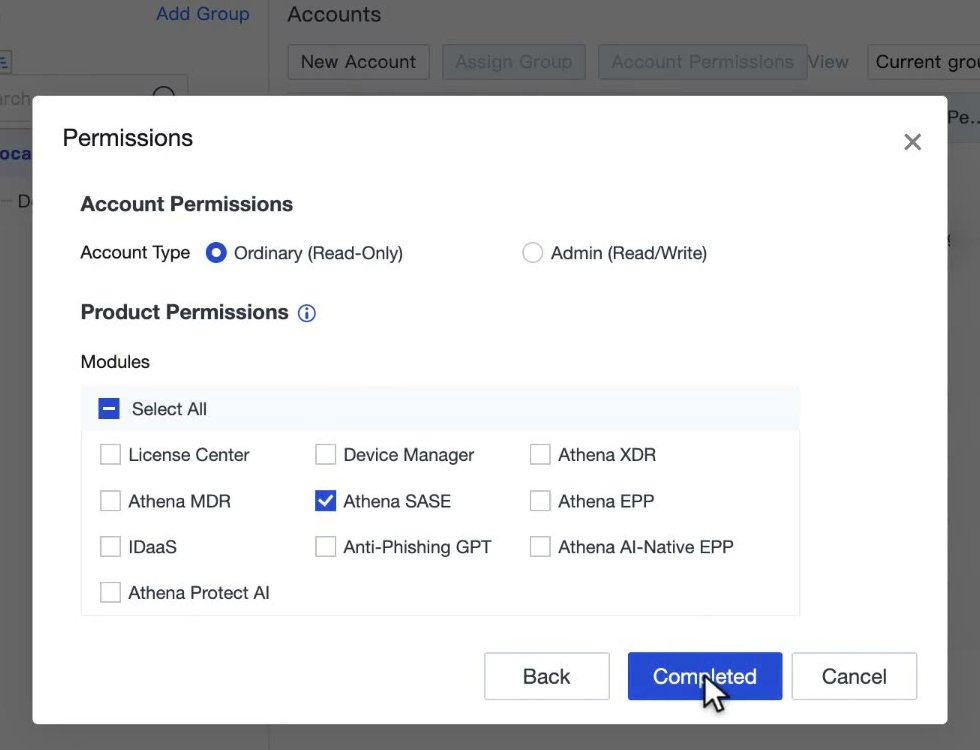The height and width of the screenshot is (750, 980).
Task: Click Account Permissions button behind the dialog
Action: coord(702,62)
